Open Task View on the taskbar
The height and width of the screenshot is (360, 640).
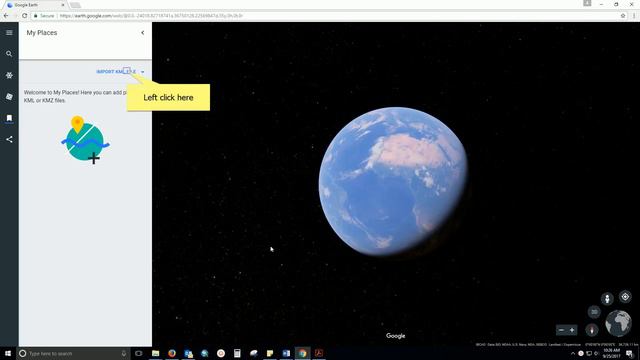point(139,353)
